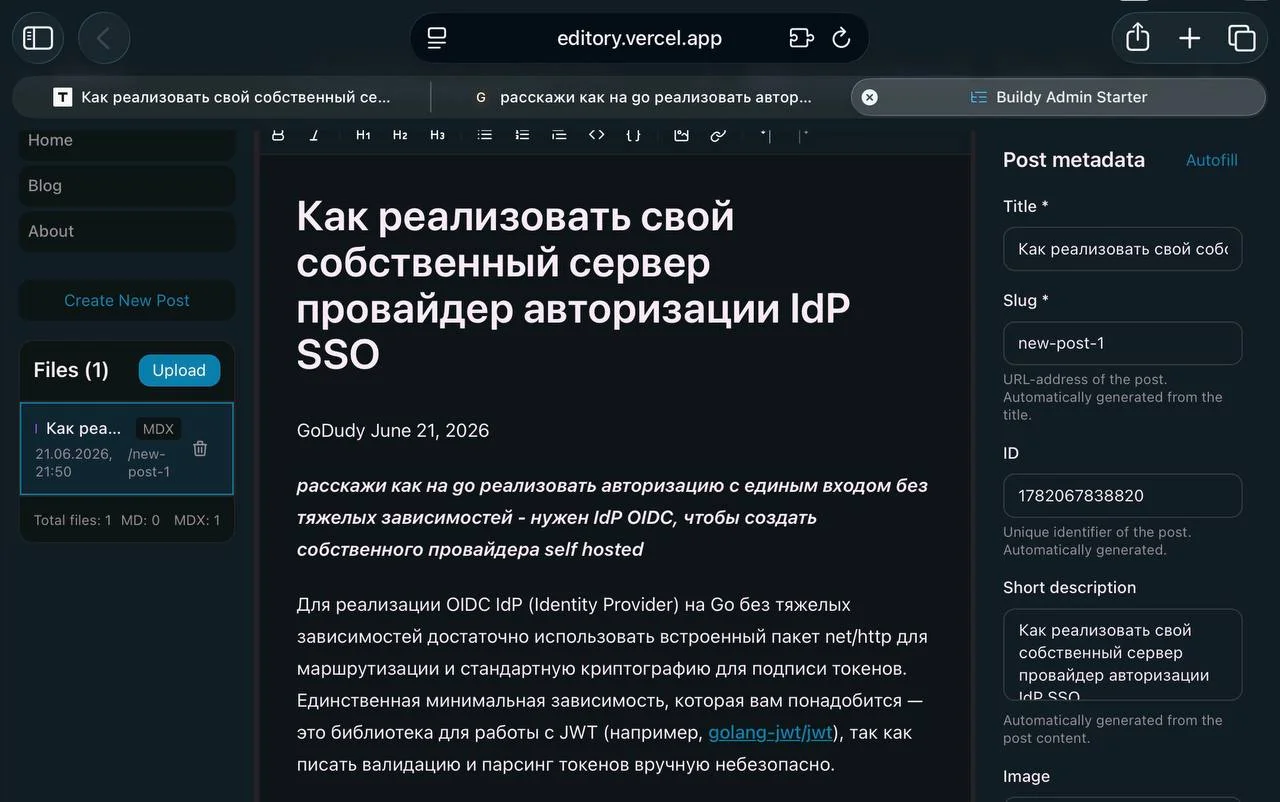Focus the Slug input field
Image resolution: width=1280 pixels, height=802 pixels.
(1122, 343)
